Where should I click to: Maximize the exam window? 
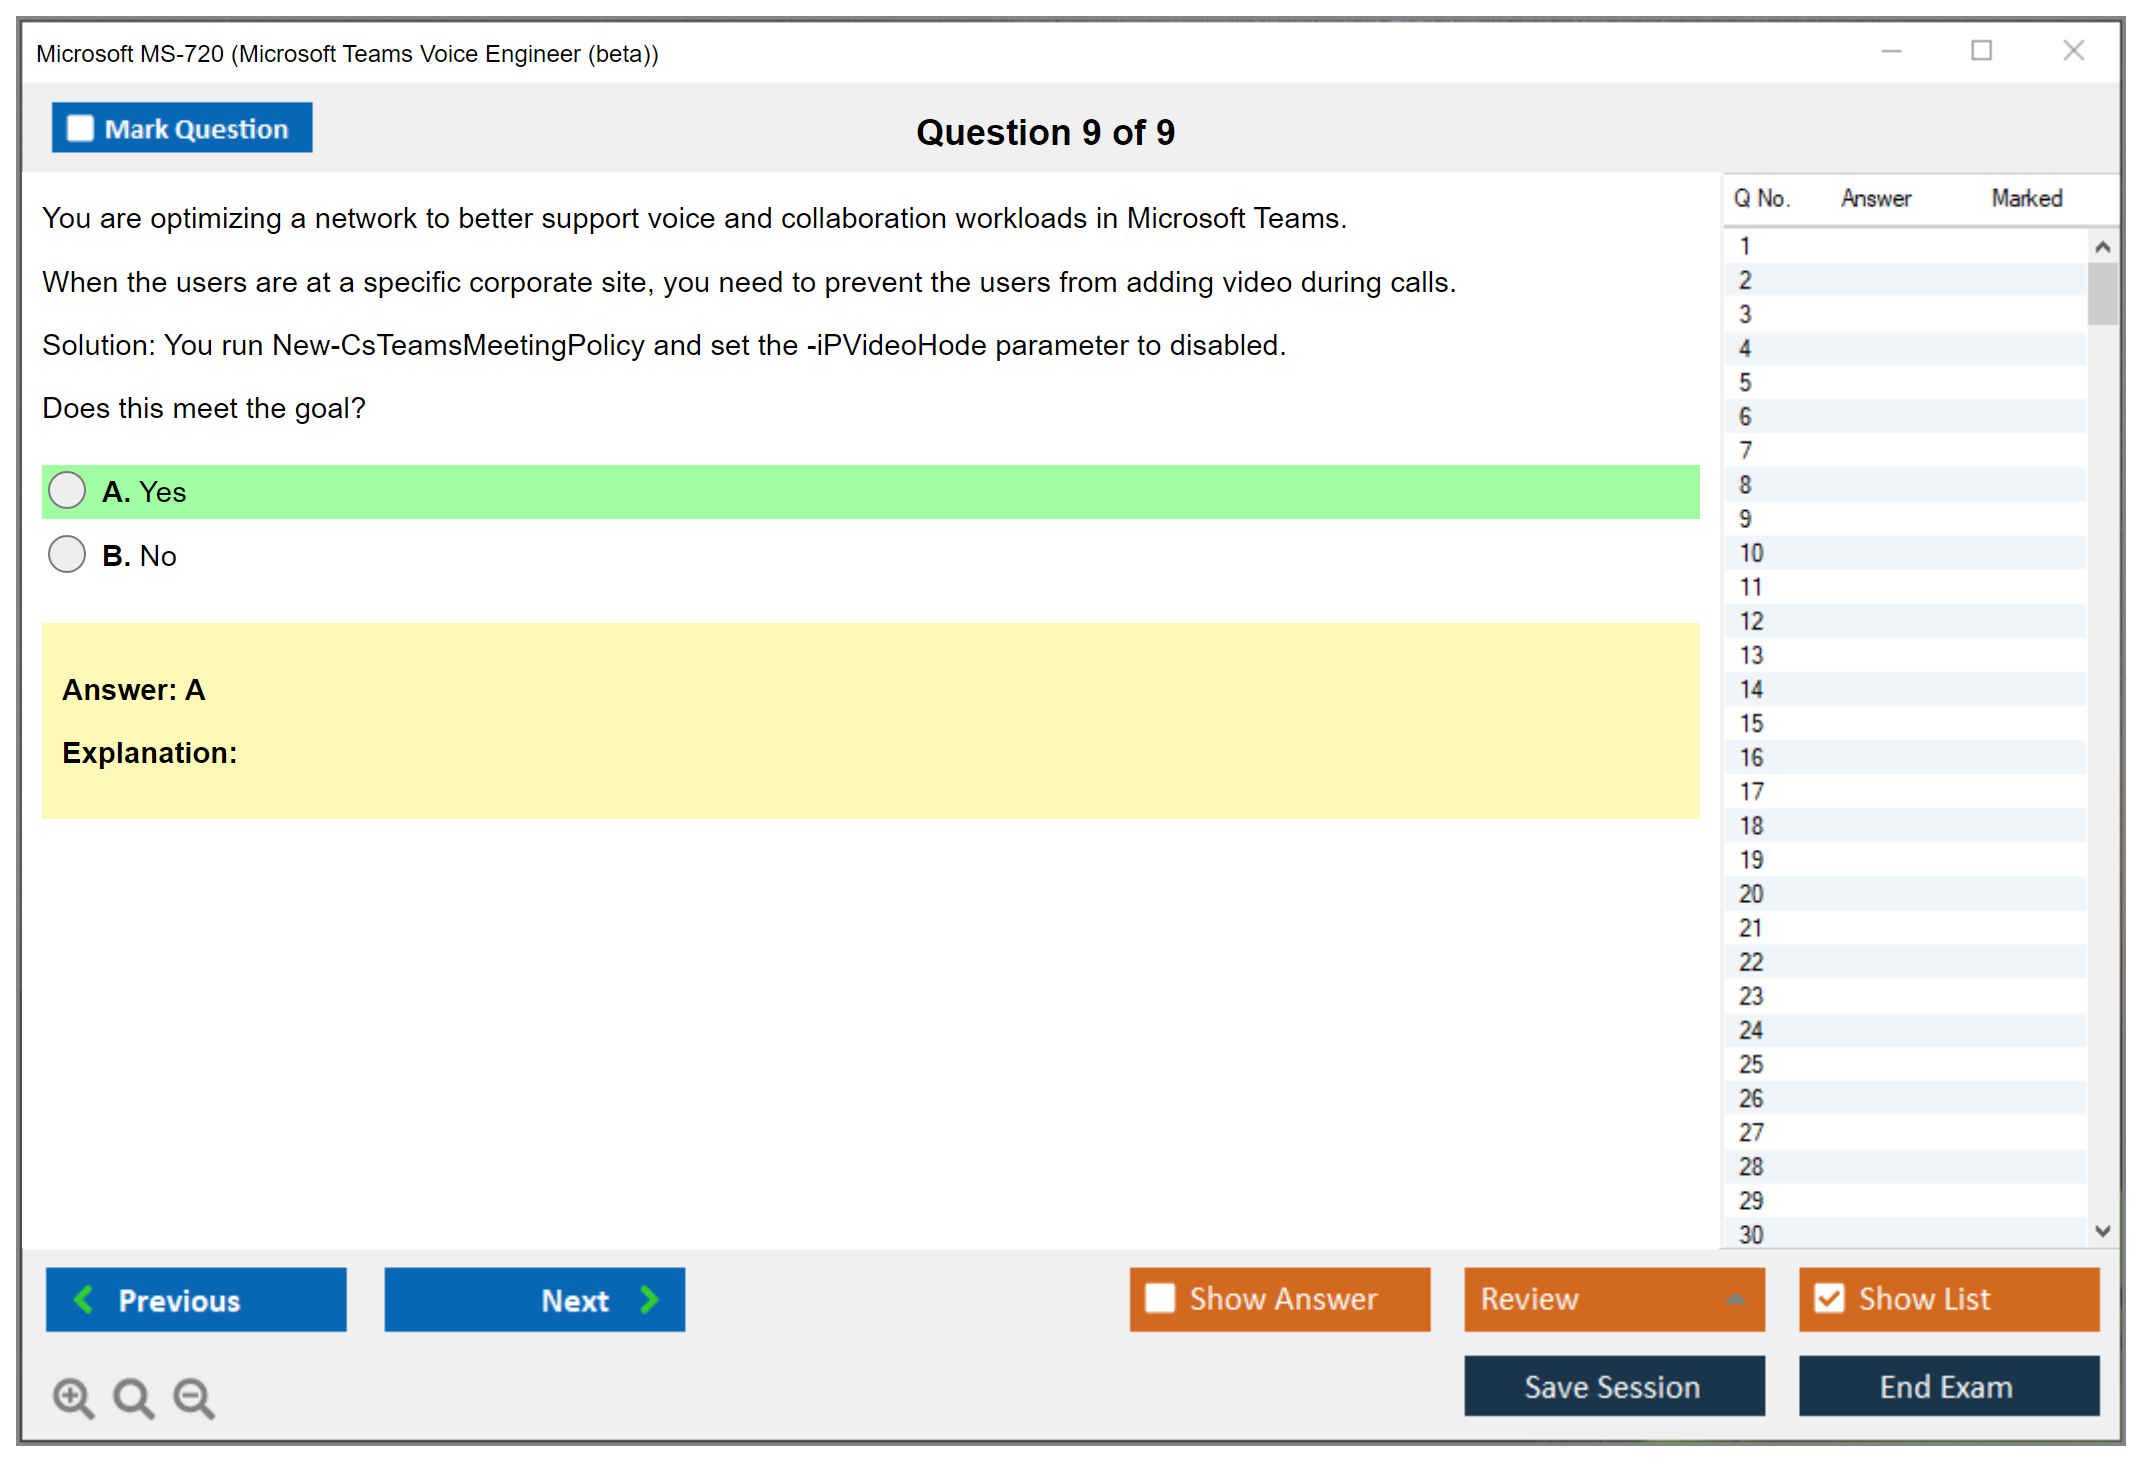pos(1981,51)
